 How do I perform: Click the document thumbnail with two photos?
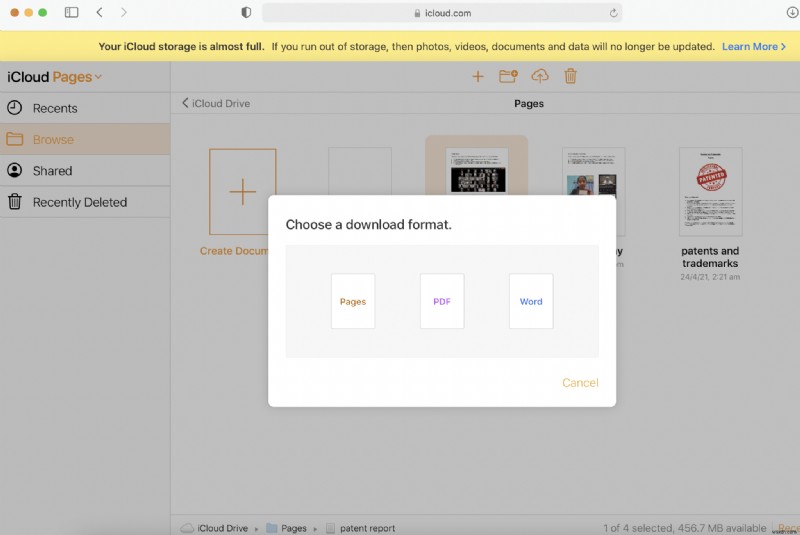[593, 171]
